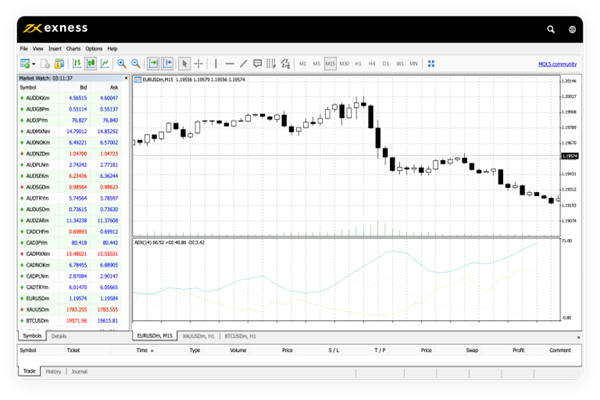Select AUDNZDm row in Market Watch
This screenshot has height=400, width=600.
69,154
